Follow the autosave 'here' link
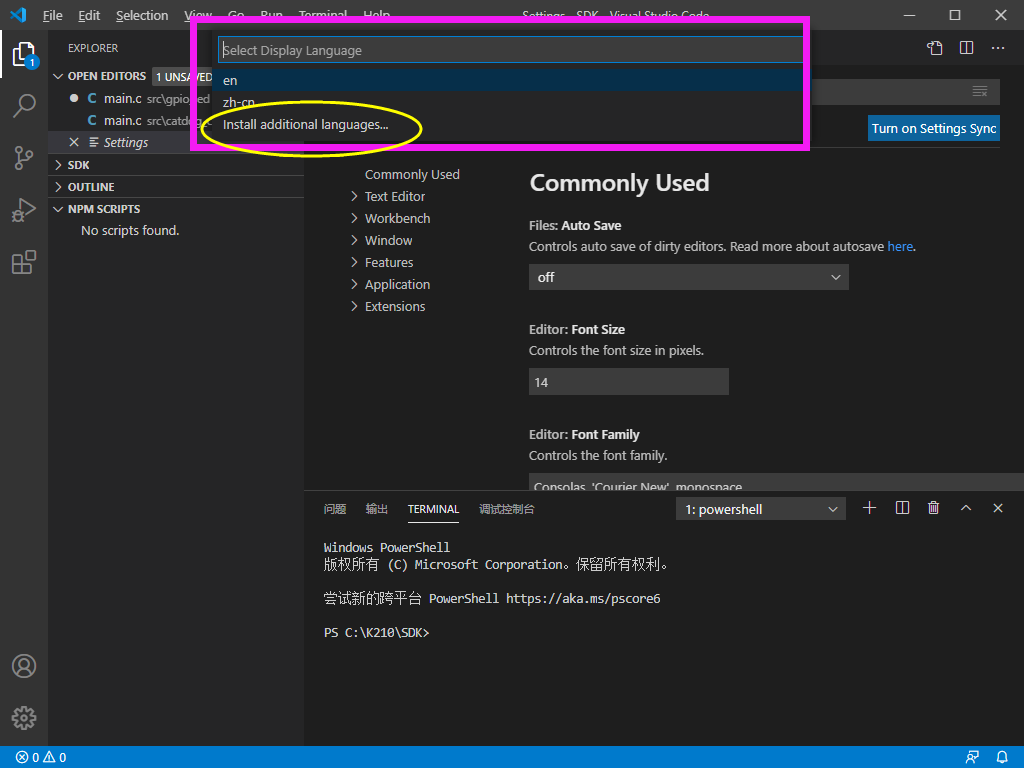Viewport: 1024px width, 768px height. [x=899, y=246]
